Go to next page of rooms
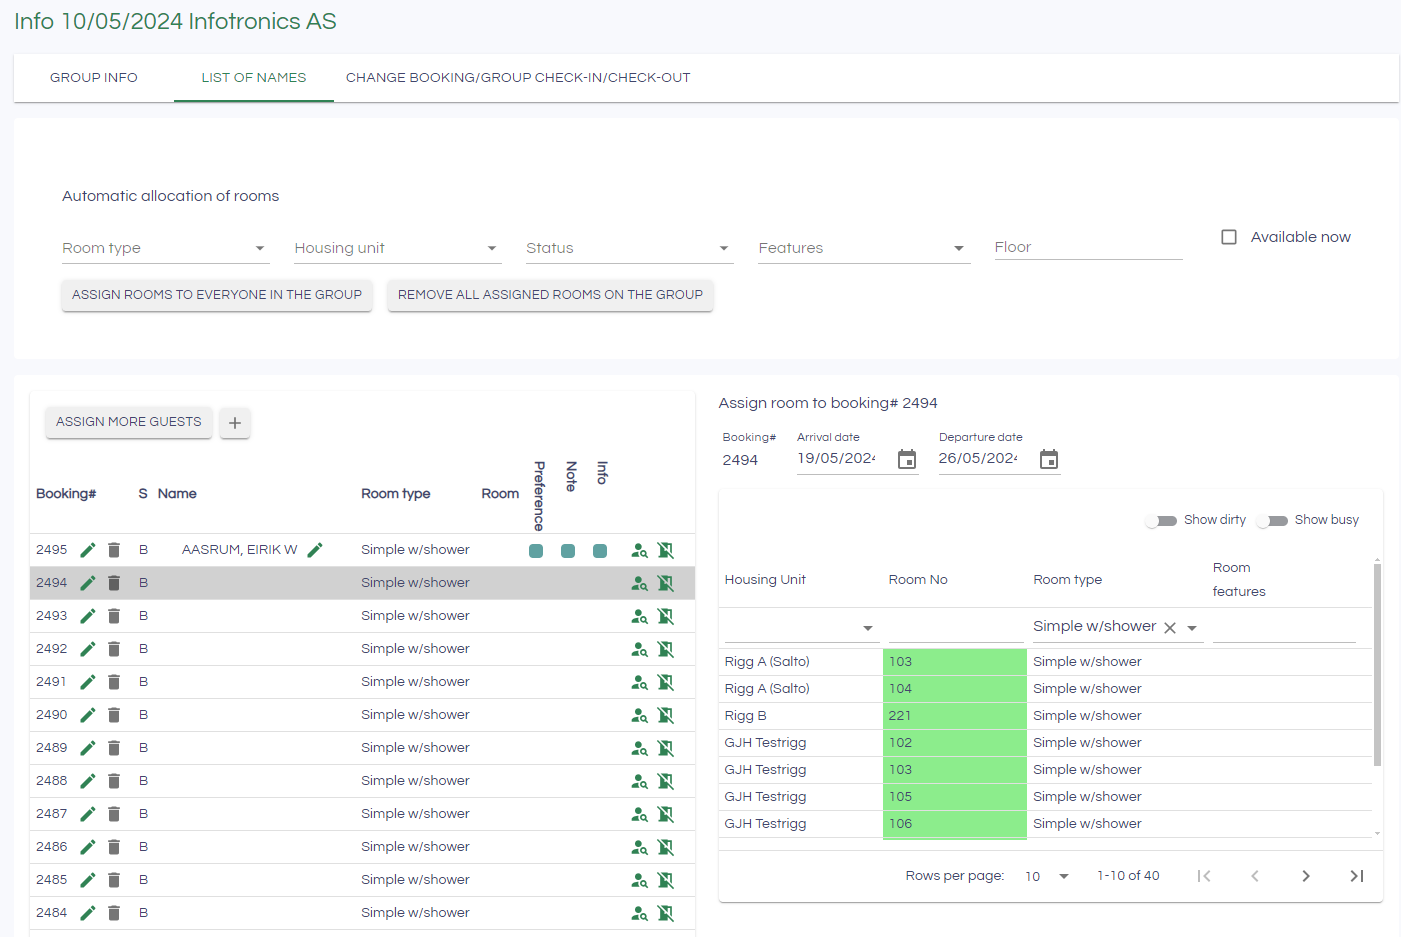 1305,876
